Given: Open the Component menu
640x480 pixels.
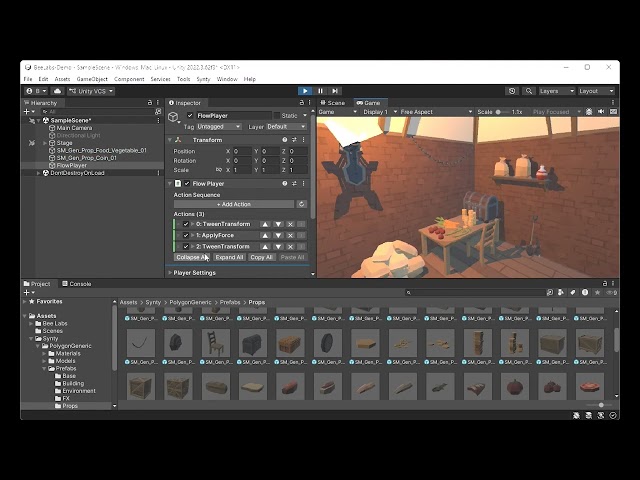Looking at the screenshot, I should coord(129,79).
